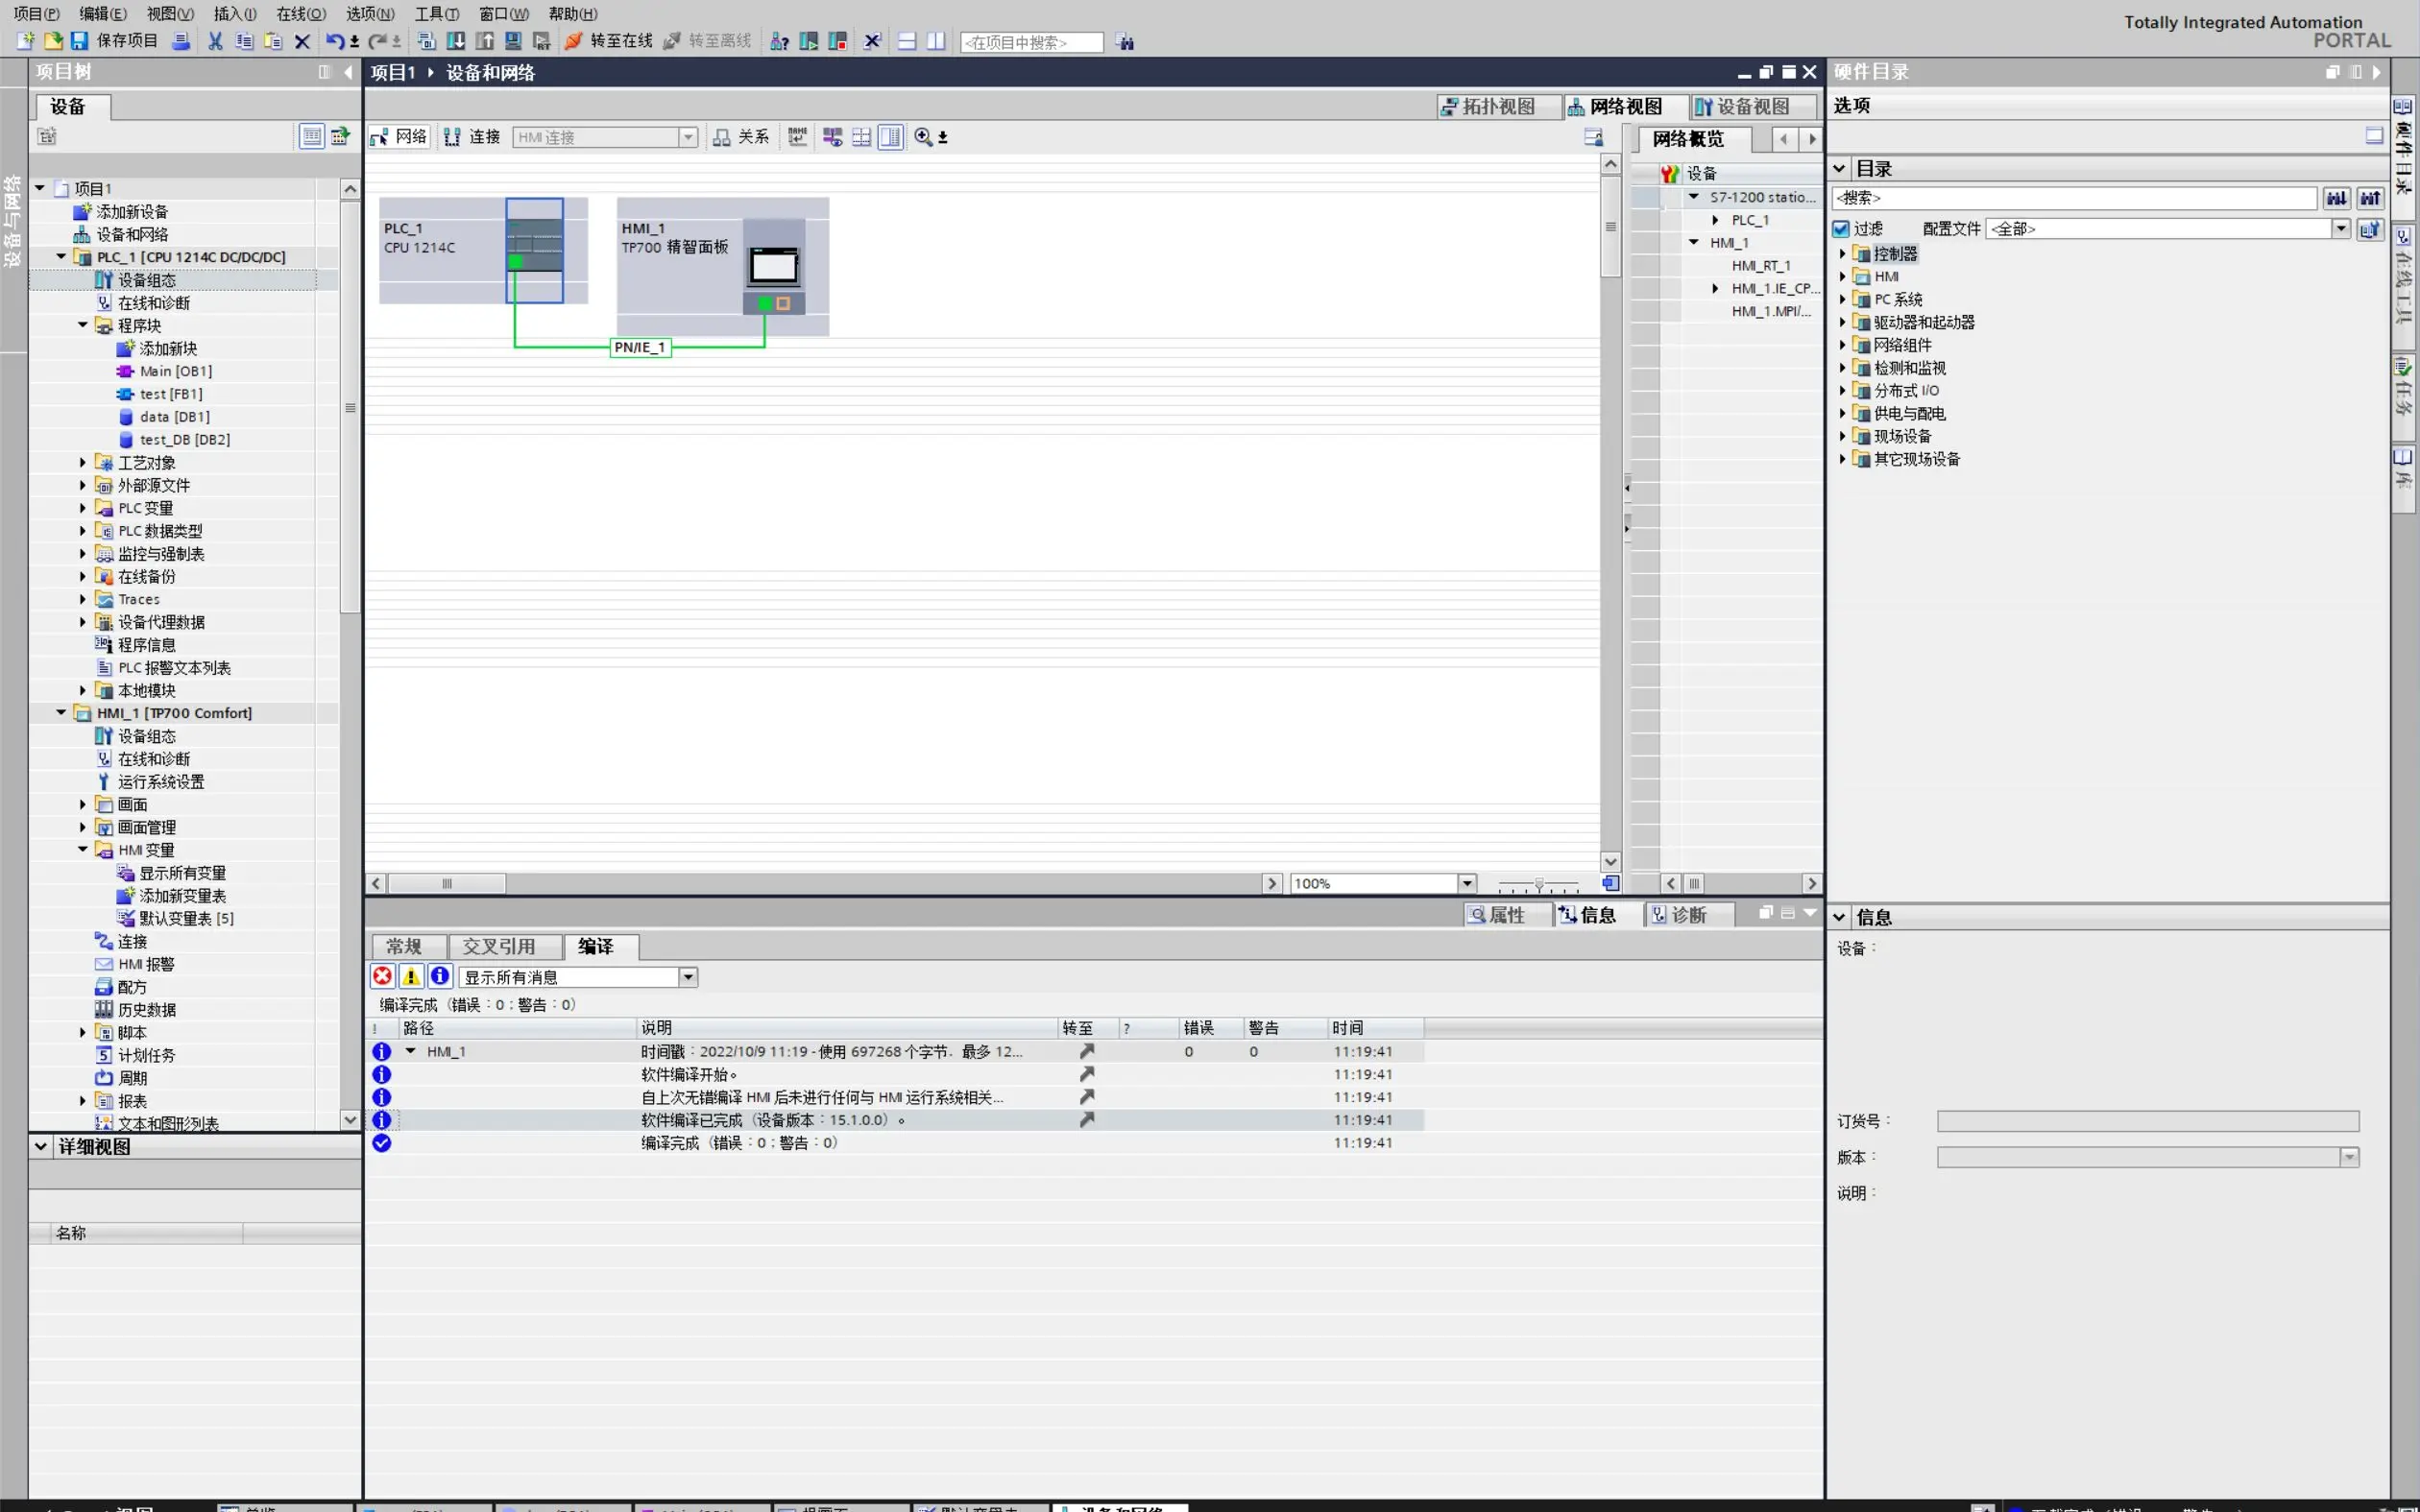Click the Copy icon in the toolbar
The image size is (2420, 1512).
(x=244, y=41)
